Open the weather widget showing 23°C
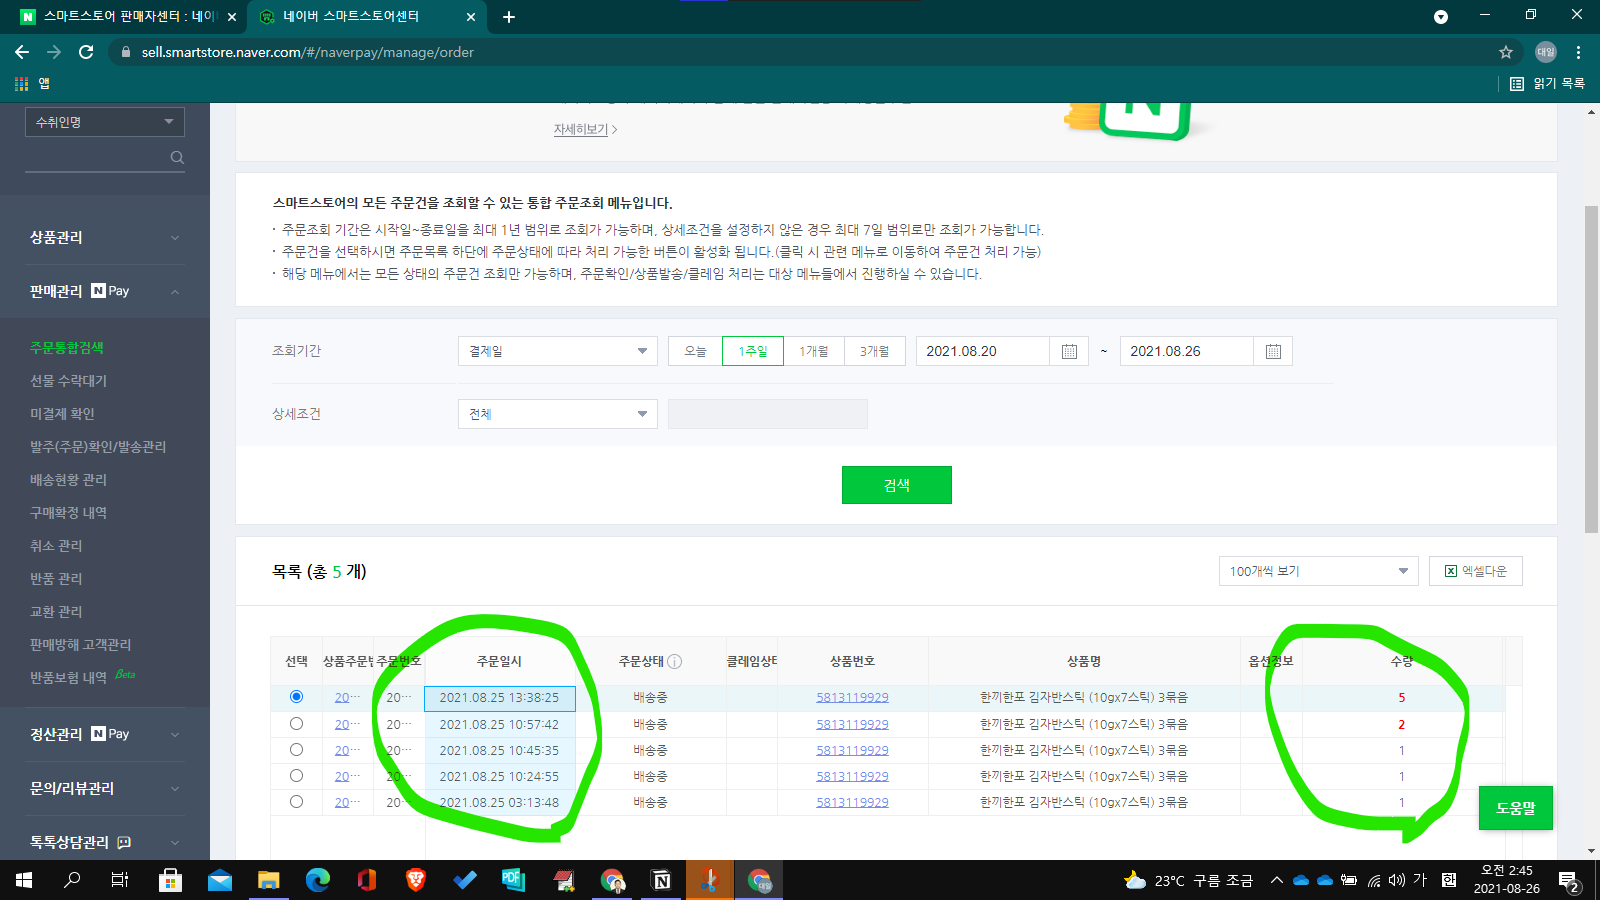The image size is (1600, 900). pos(1188,880)
